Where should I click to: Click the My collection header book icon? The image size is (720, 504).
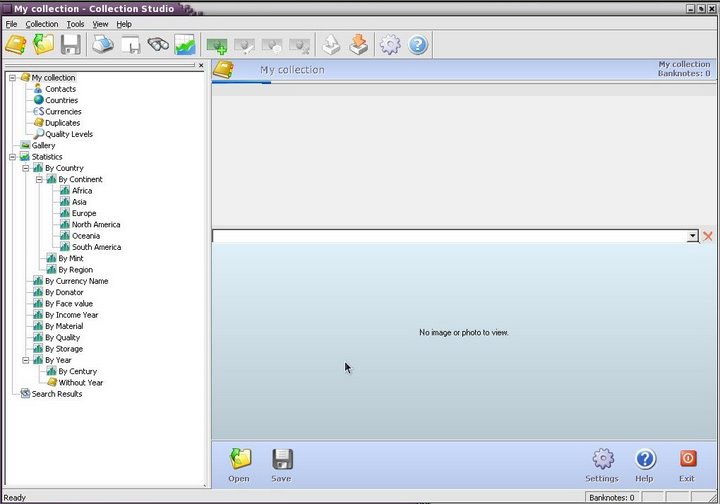(223, 70)
